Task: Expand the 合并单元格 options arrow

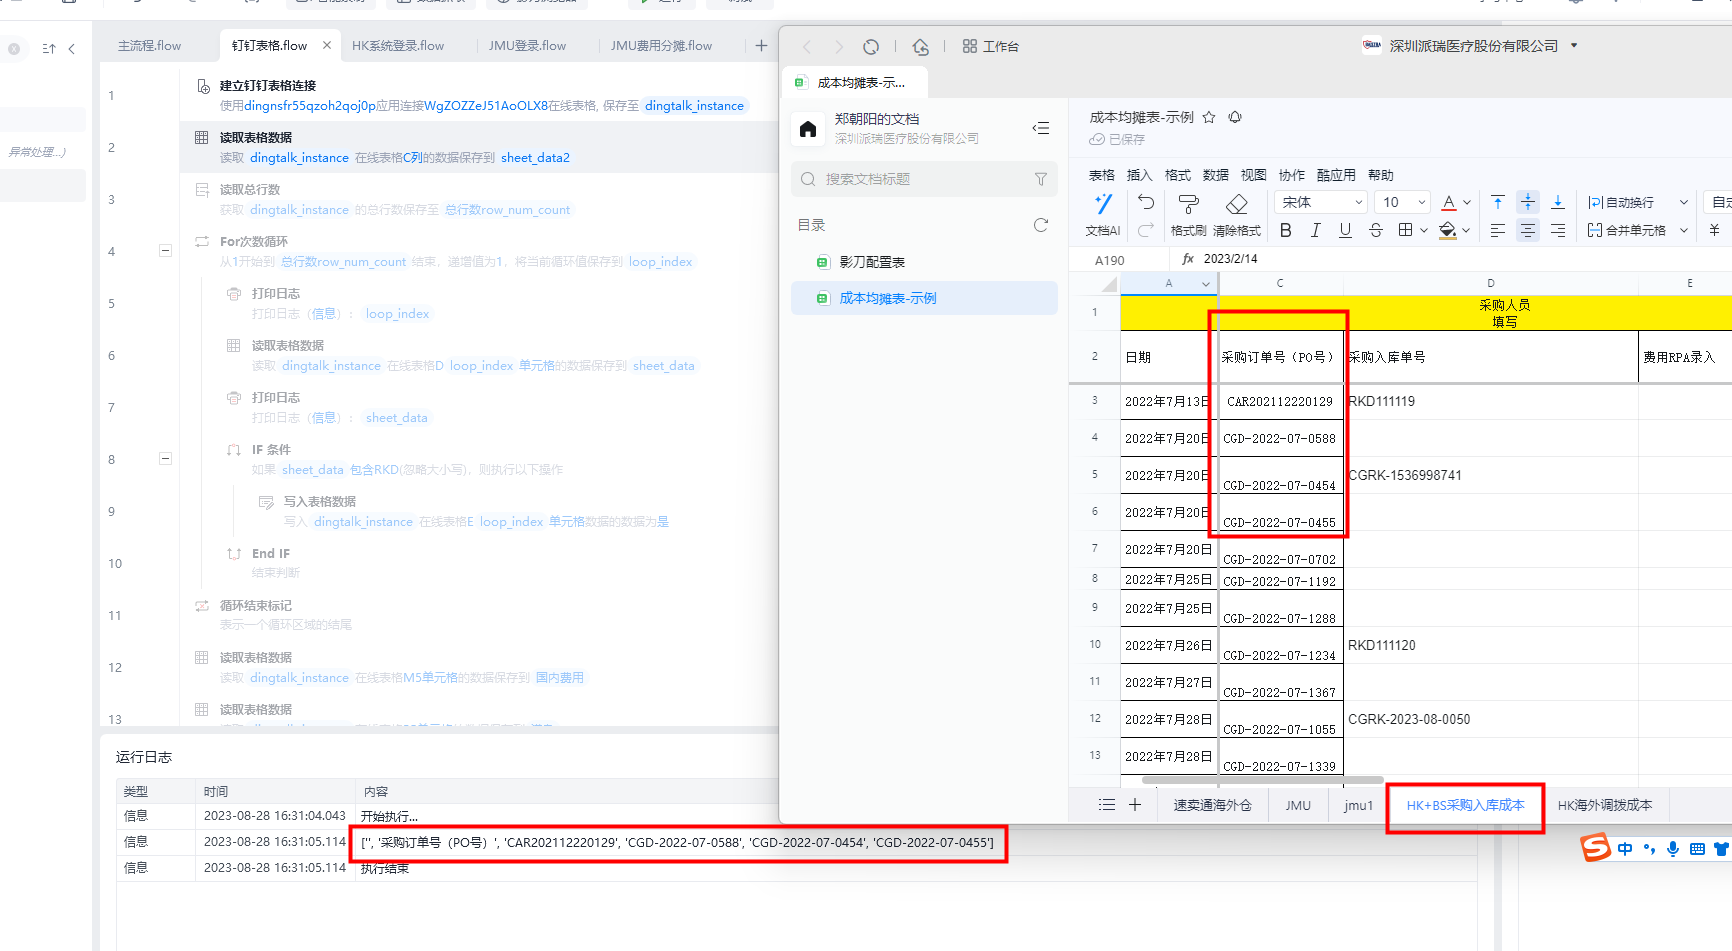Action: [x=1684, y=230]
